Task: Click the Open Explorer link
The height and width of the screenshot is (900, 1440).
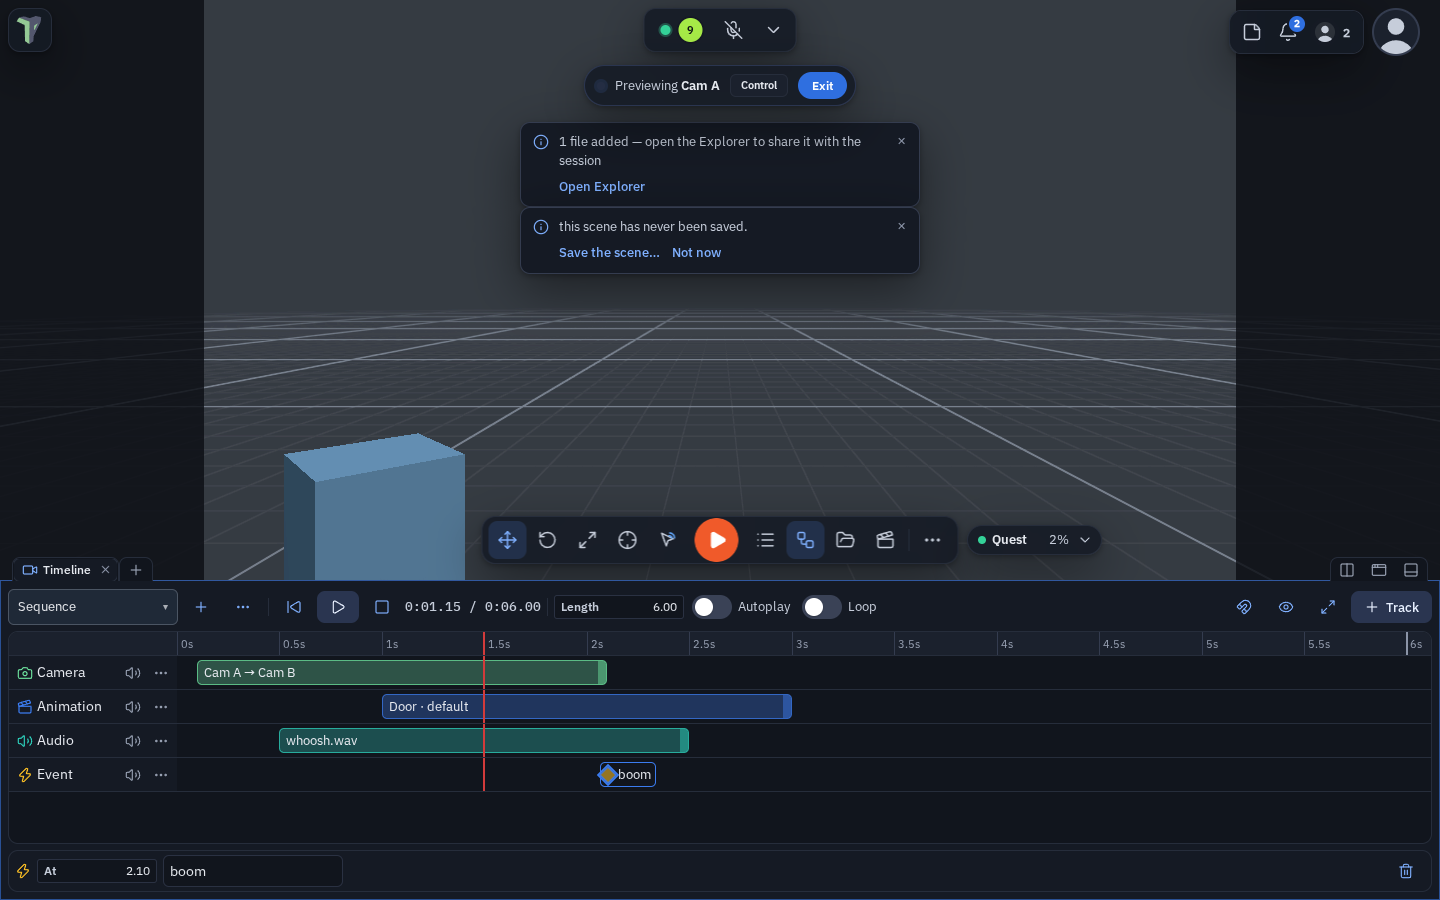Action: [x=602, y=187]
